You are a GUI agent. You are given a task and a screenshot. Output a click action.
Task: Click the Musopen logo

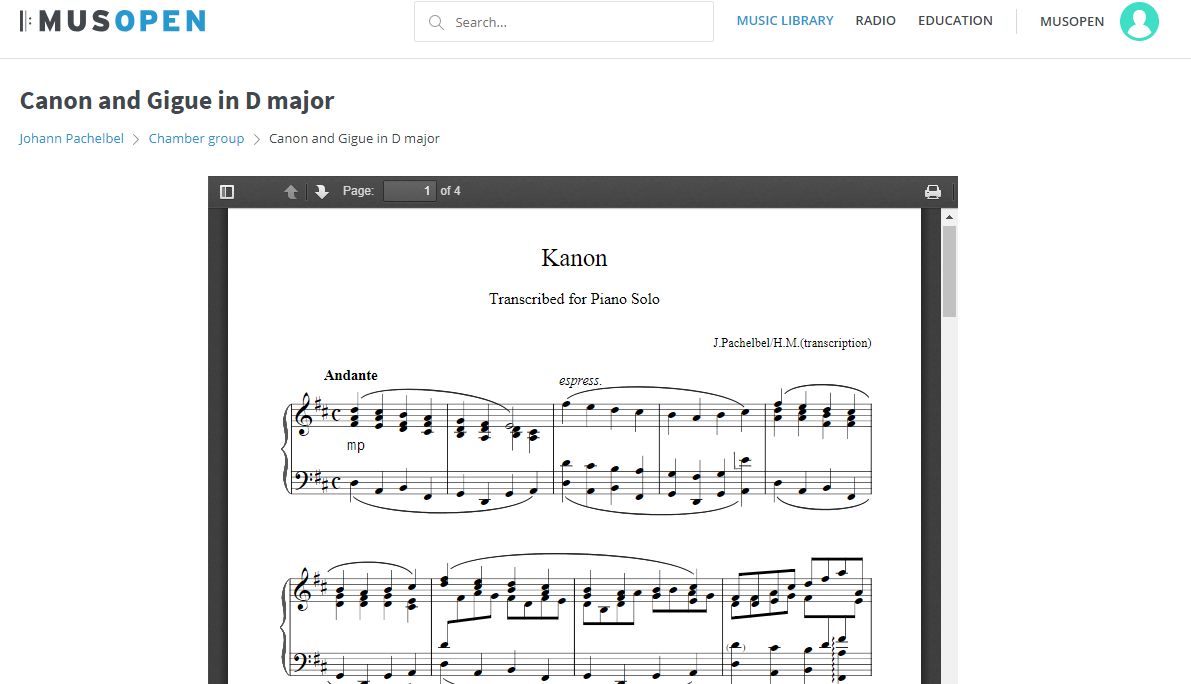(112, 21)
